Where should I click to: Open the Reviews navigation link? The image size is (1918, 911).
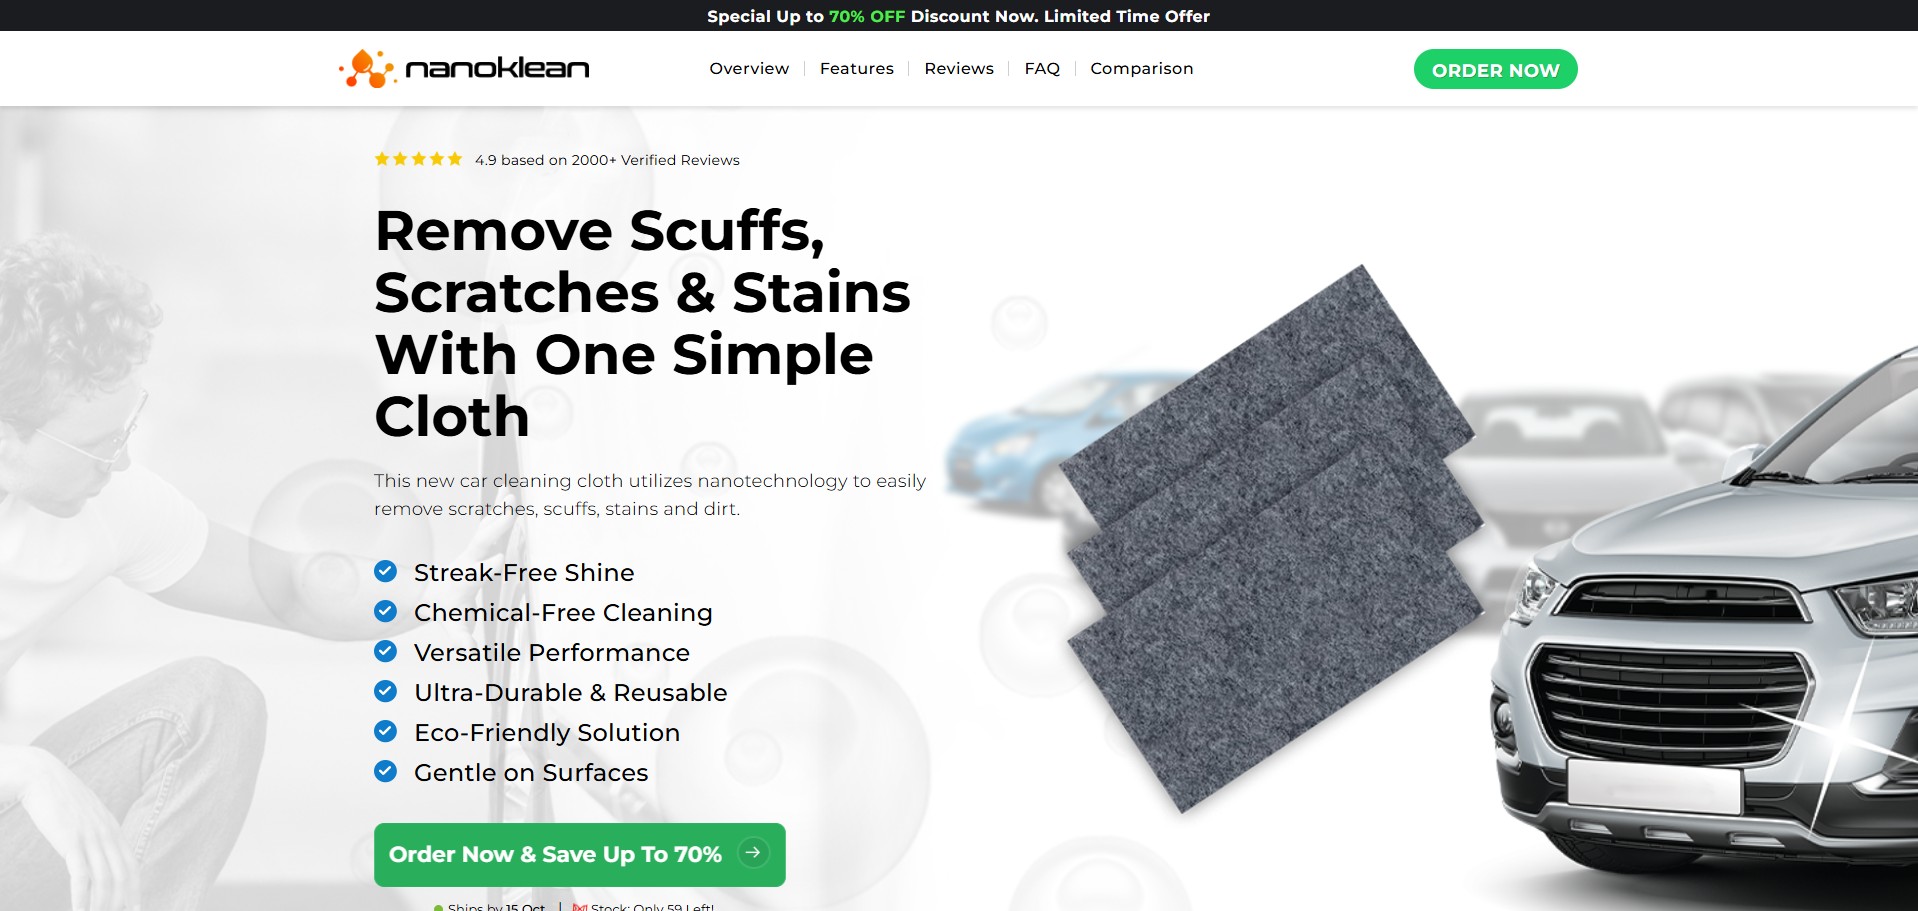coord(959,68)
